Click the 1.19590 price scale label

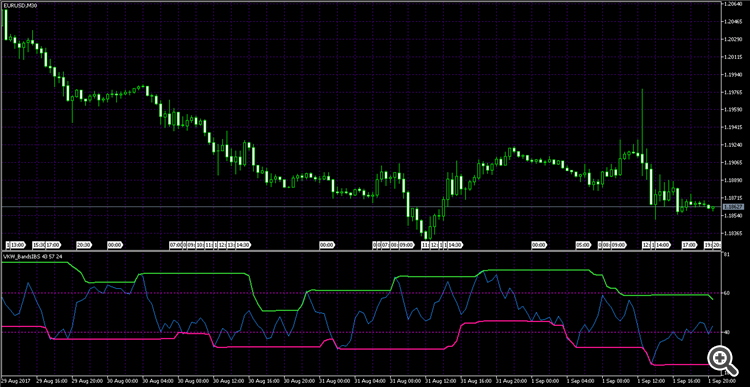[733, 110]
